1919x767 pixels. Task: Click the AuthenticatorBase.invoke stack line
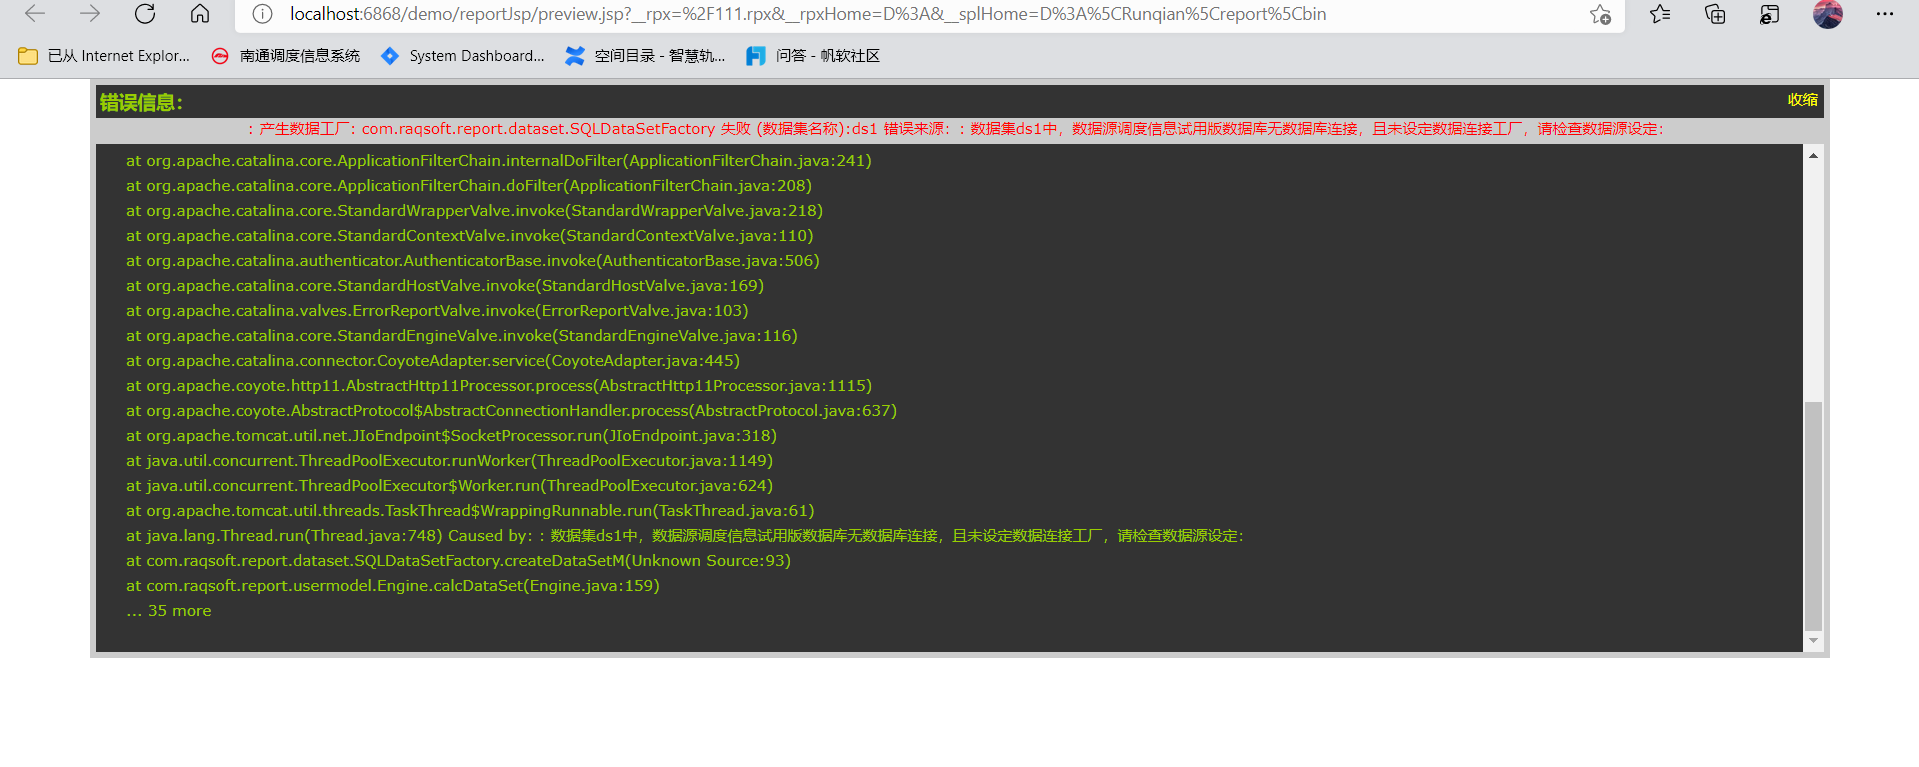coord(473,261)
